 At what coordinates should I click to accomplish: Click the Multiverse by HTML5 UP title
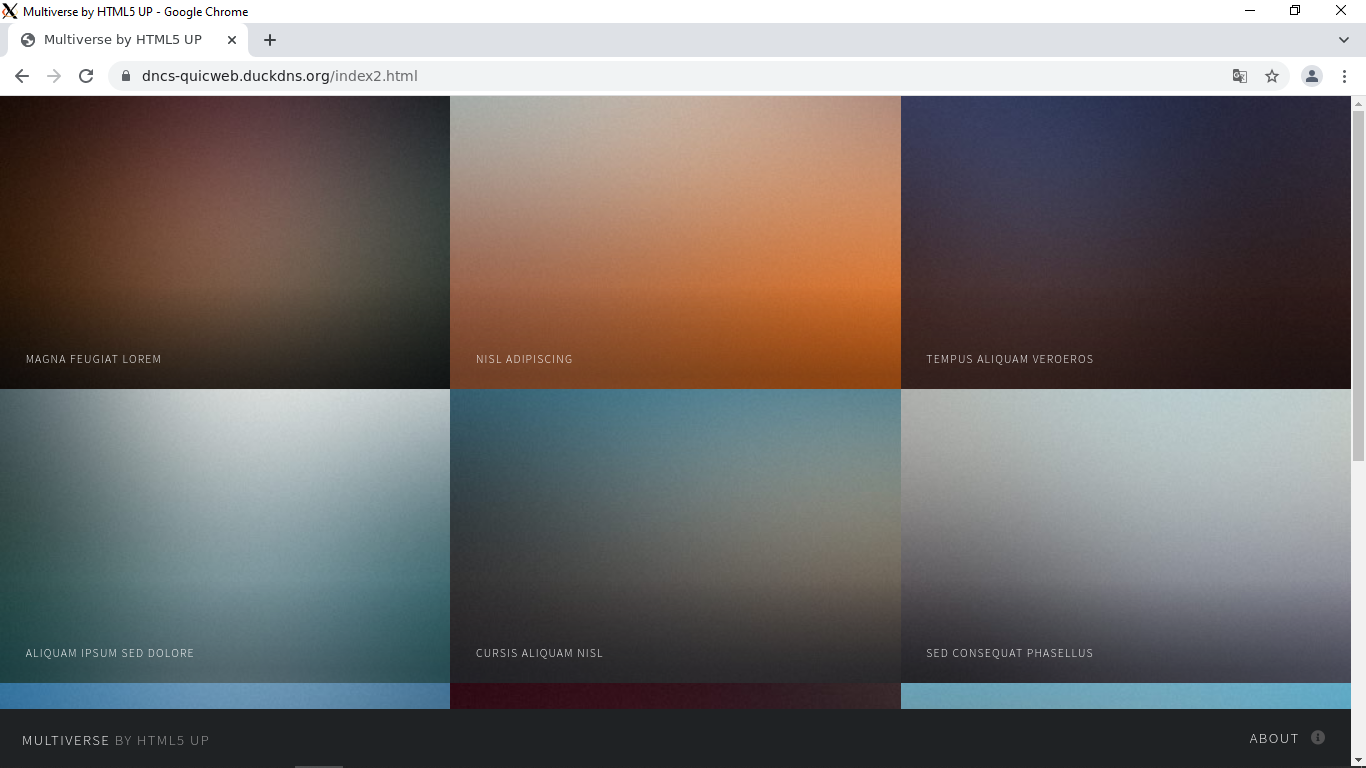116,741
